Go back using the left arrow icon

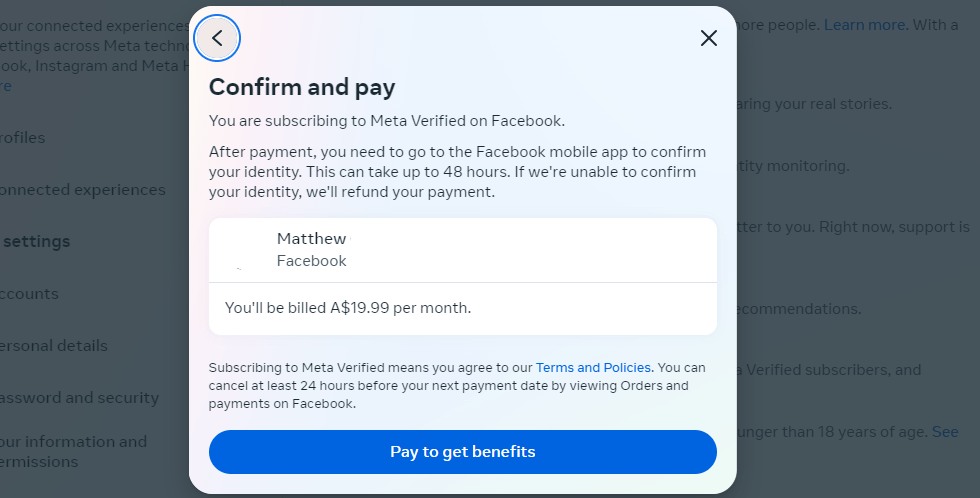pos(217,38)
